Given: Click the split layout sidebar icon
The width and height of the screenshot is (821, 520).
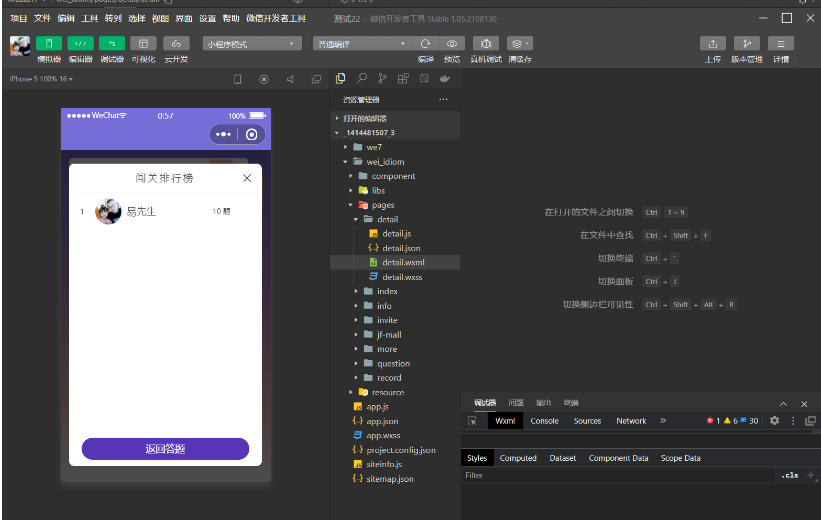Looking at the screenshot, I should (424, 79).
